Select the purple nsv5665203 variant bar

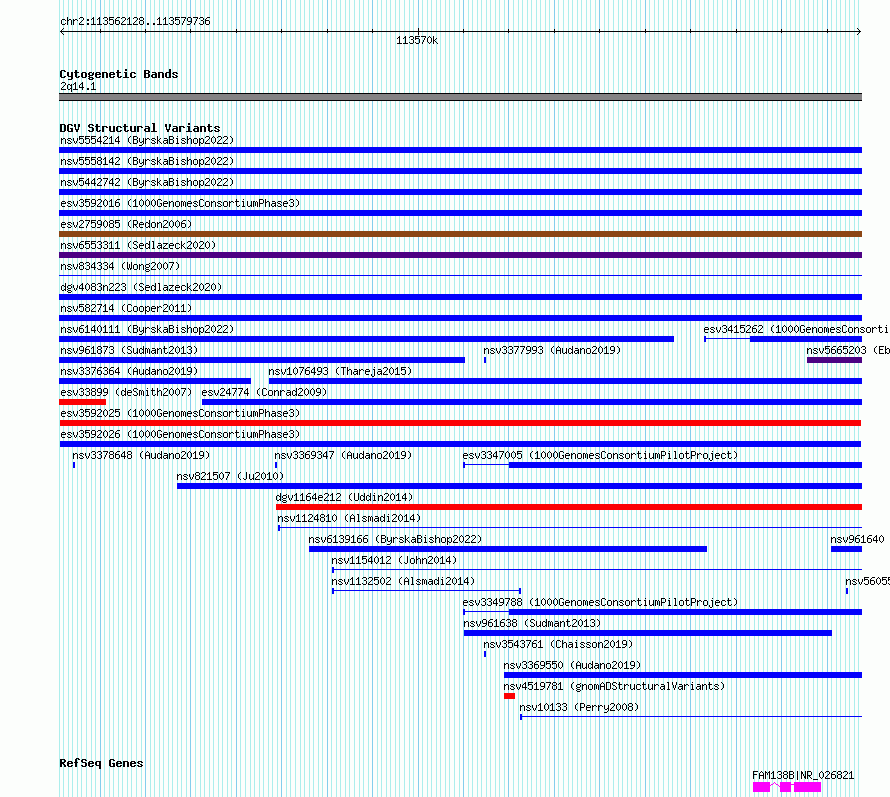(834, 360)
